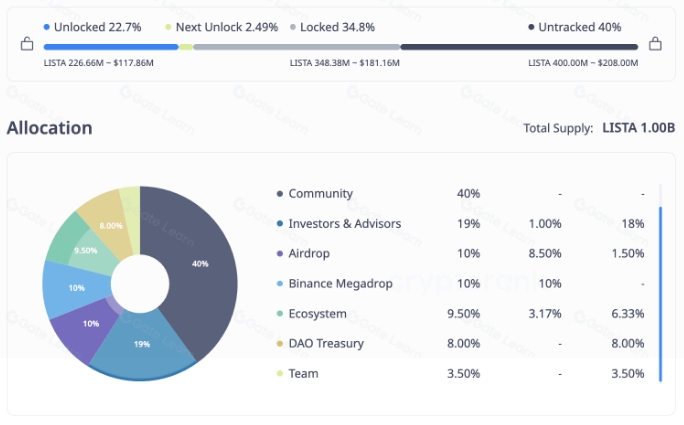Screen dimensions: 684x425
Task: Click the Ecosystem legend color dot
Action: coord(280,313)
